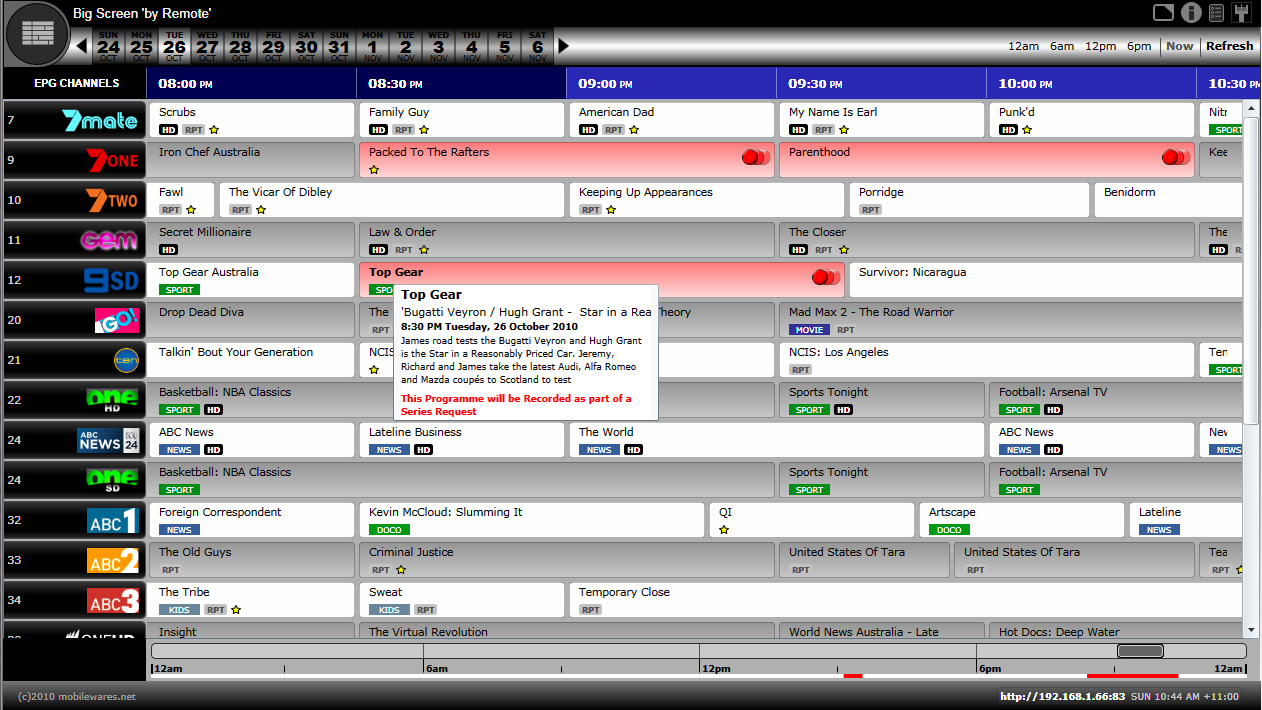This screenshot has height=710, width=1262.
Task: Select the 7TWO channel logo
Action: [112, 200]
